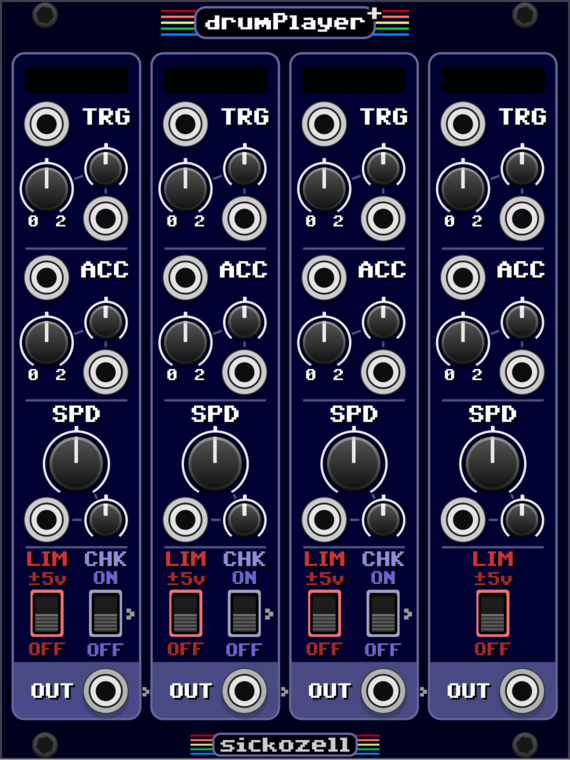Viewport: 570px width, 760px height.
Task: Click the SPD CV input jack on channel 2
Action: click(x=185, y=520)
